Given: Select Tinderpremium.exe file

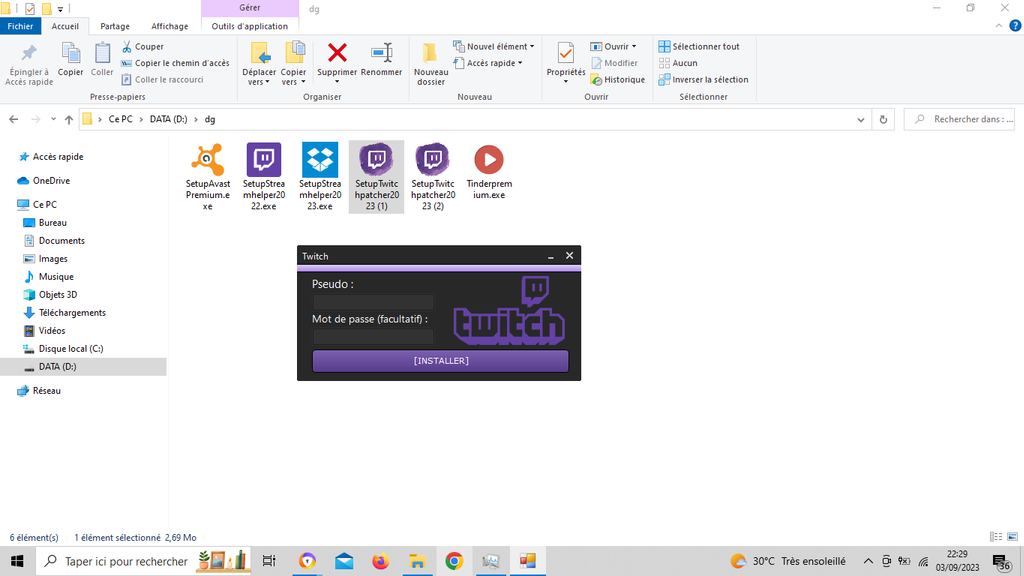Looking at the screenshot, I should pyautogui.click(x=488, y=171).
